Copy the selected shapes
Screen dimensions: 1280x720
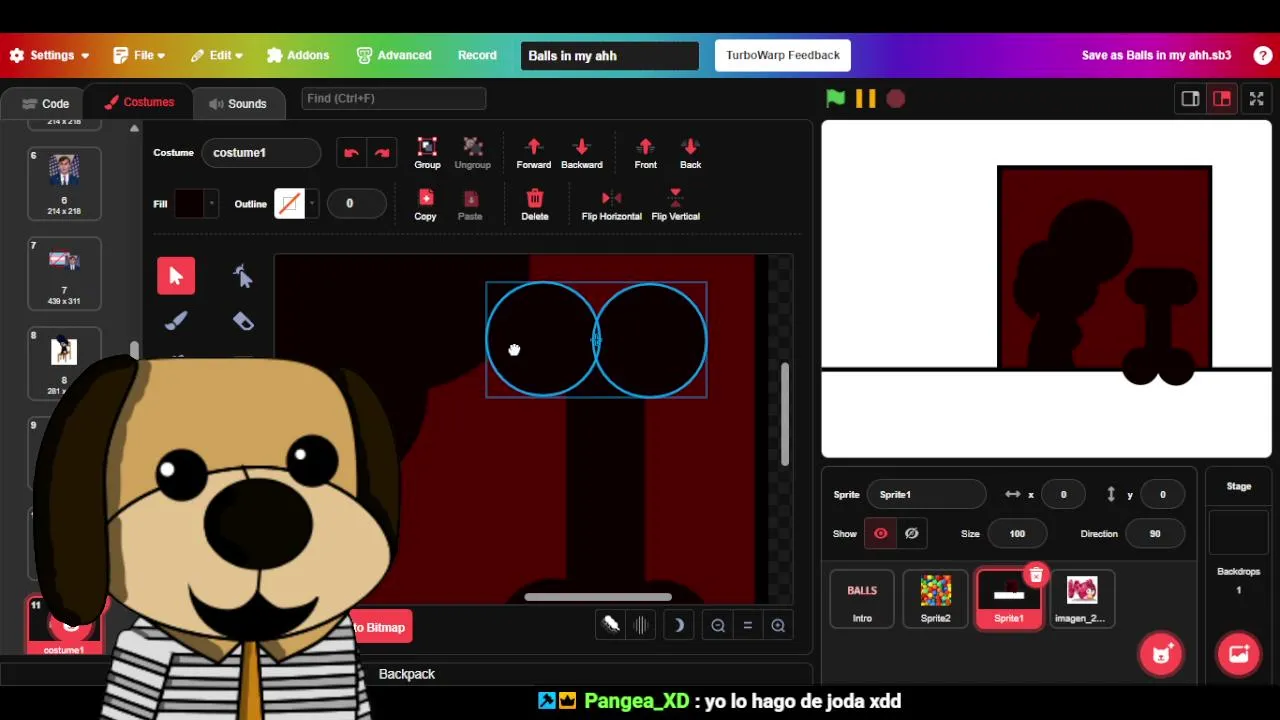point(425,205)
